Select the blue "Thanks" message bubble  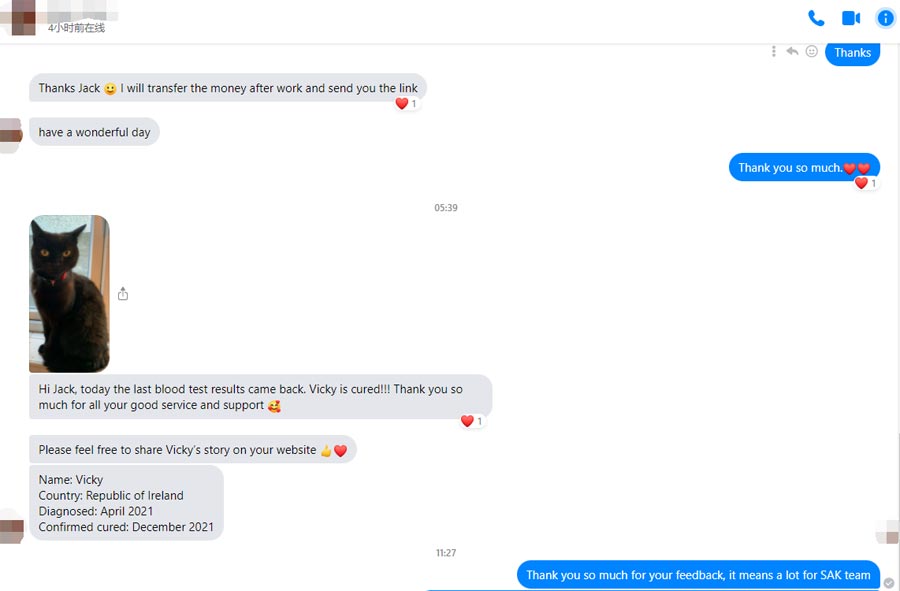point(852,53)
